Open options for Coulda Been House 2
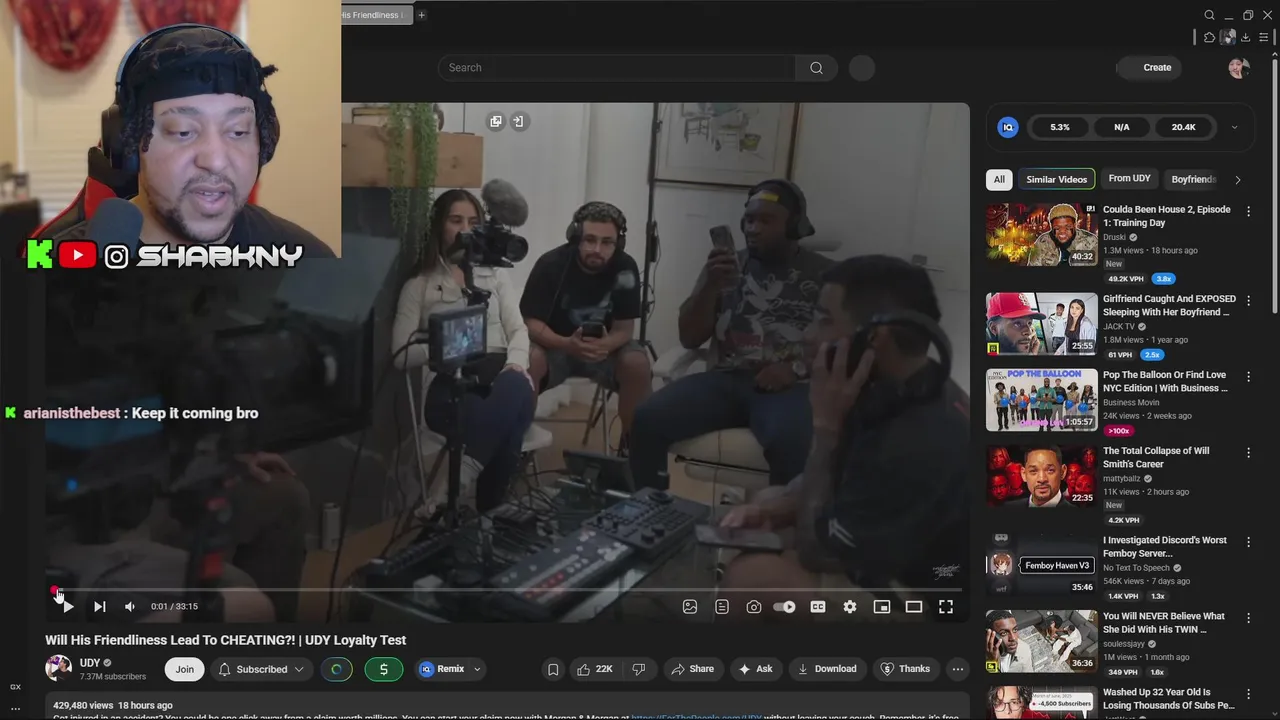Screen dimensions: 1280x720 click(1248, 211)
